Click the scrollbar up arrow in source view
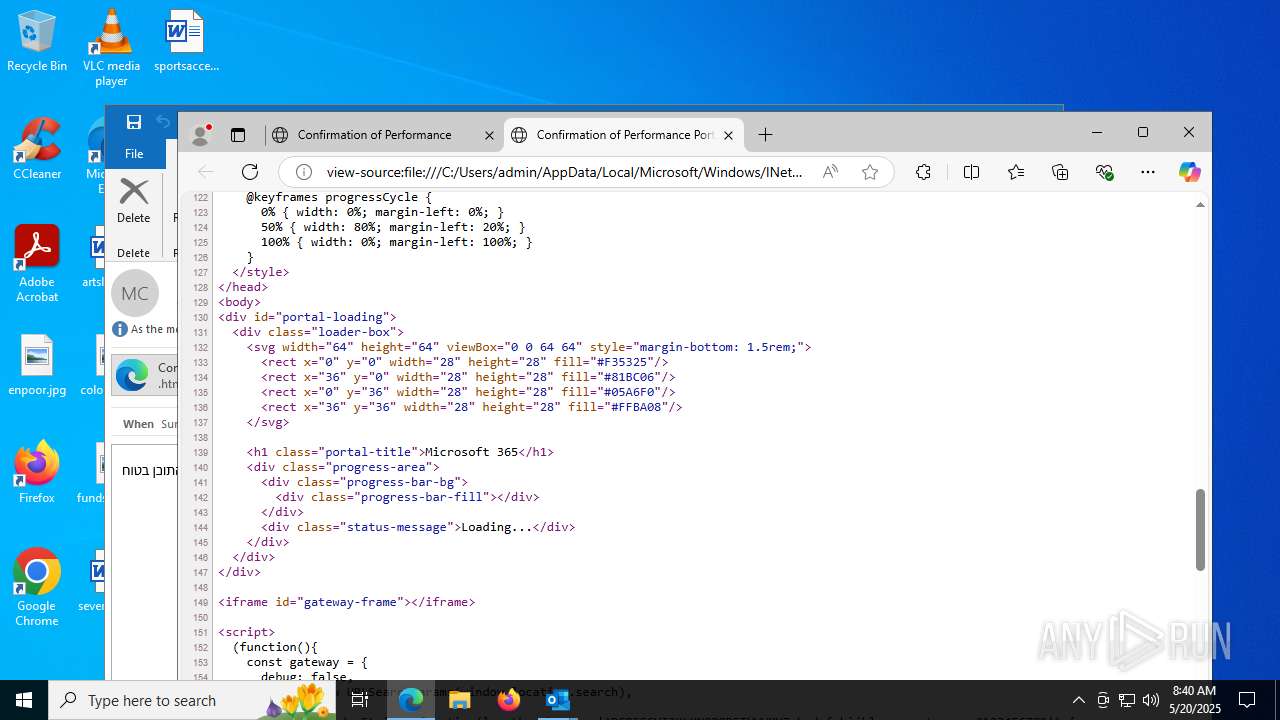Viewport: 1280px width, 720px height. point(1201,204)
